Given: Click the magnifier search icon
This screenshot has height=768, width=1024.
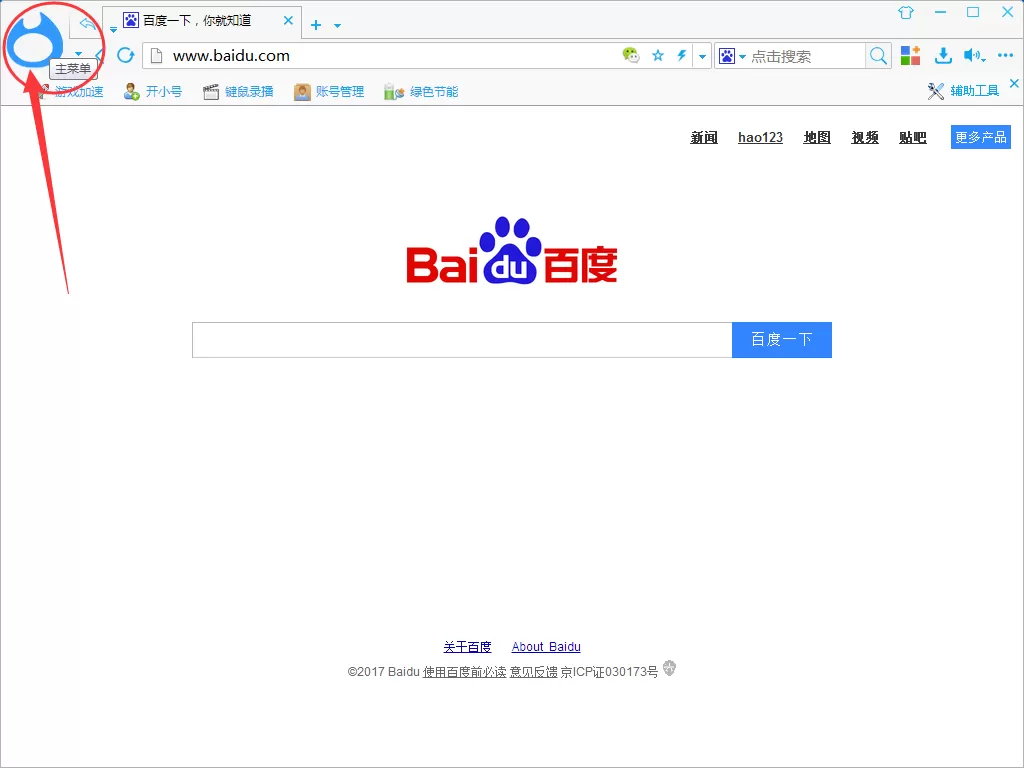Looking at the screenshot, I should pyautogui.click(x=878, y=56).
